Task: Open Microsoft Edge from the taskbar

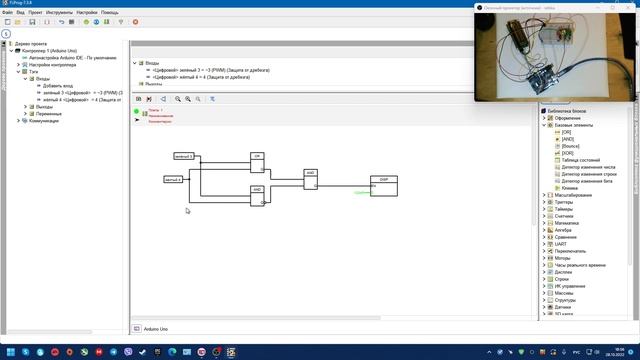Action: 172,352
